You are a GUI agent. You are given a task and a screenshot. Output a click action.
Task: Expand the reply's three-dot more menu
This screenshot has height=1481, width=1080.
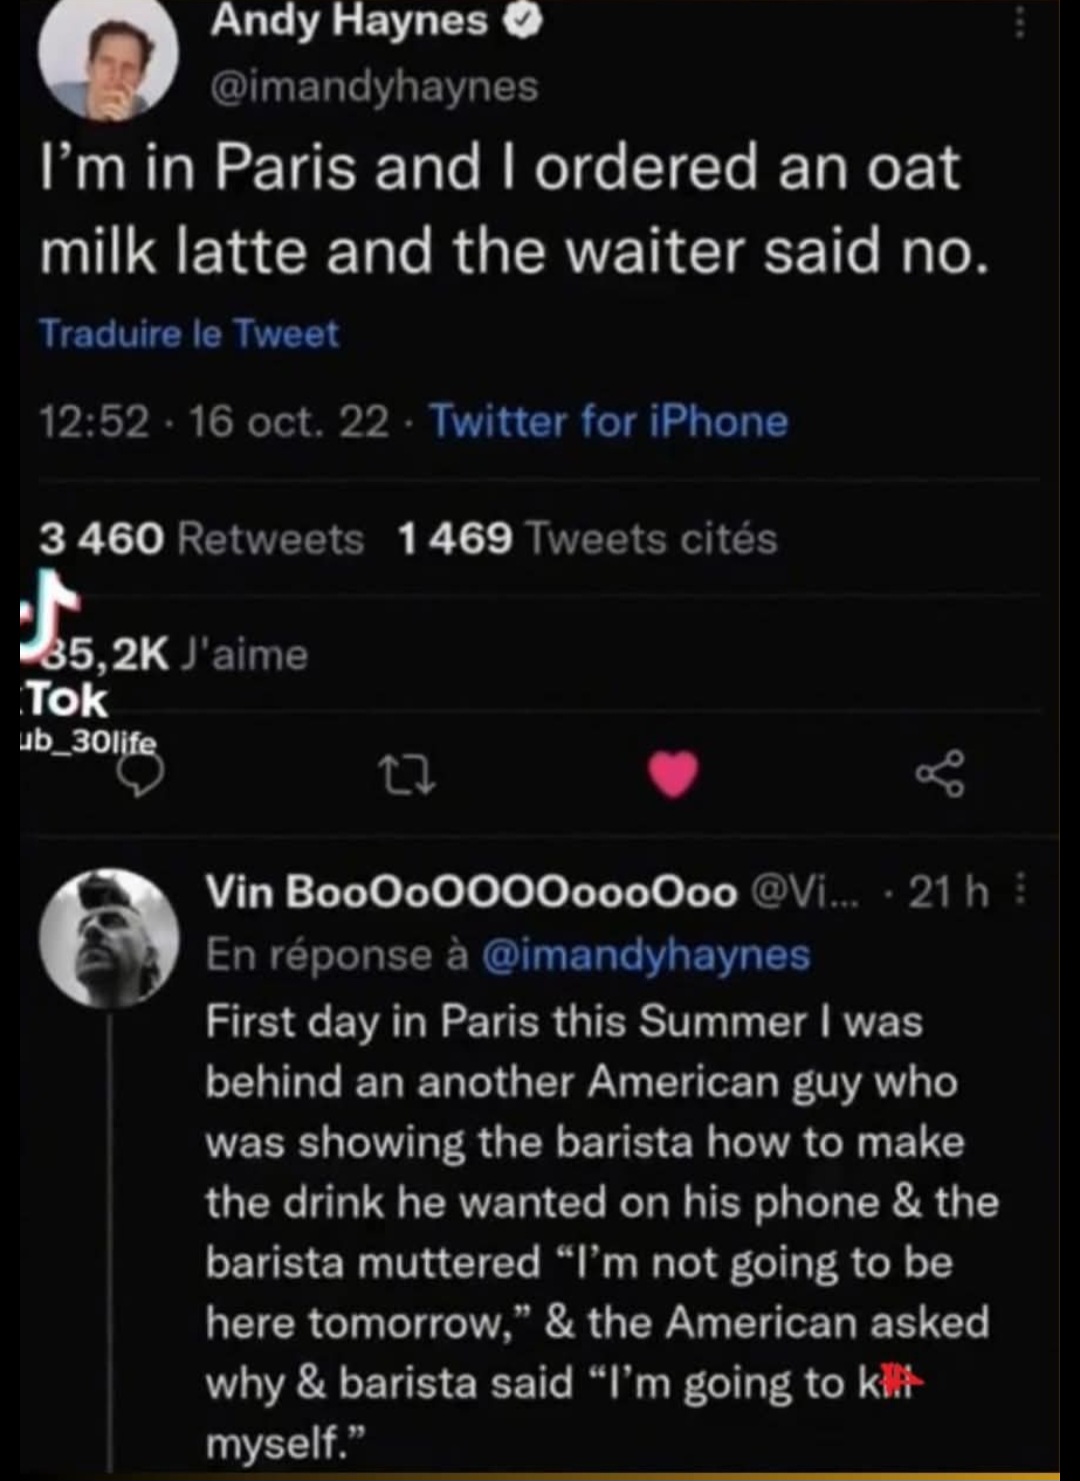(1020, 888)
